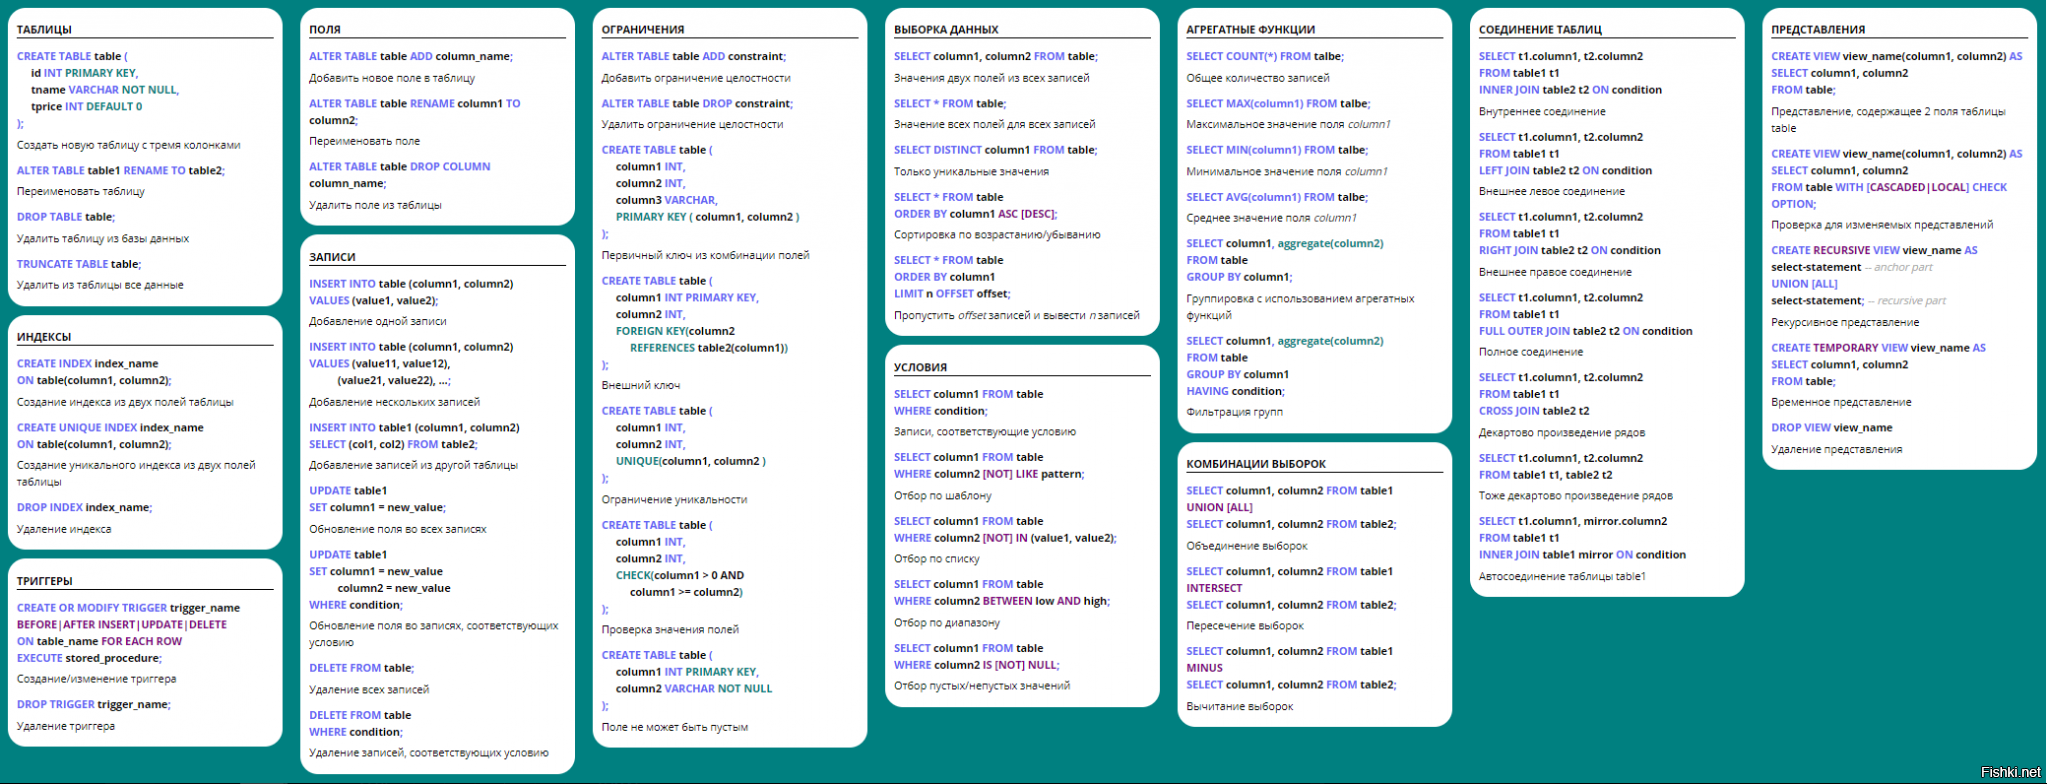Image resolution: width=2047 pixels, height=784 pixels.
Task: Click the DROP INDEX index_name statement
Action: point(84,507)
